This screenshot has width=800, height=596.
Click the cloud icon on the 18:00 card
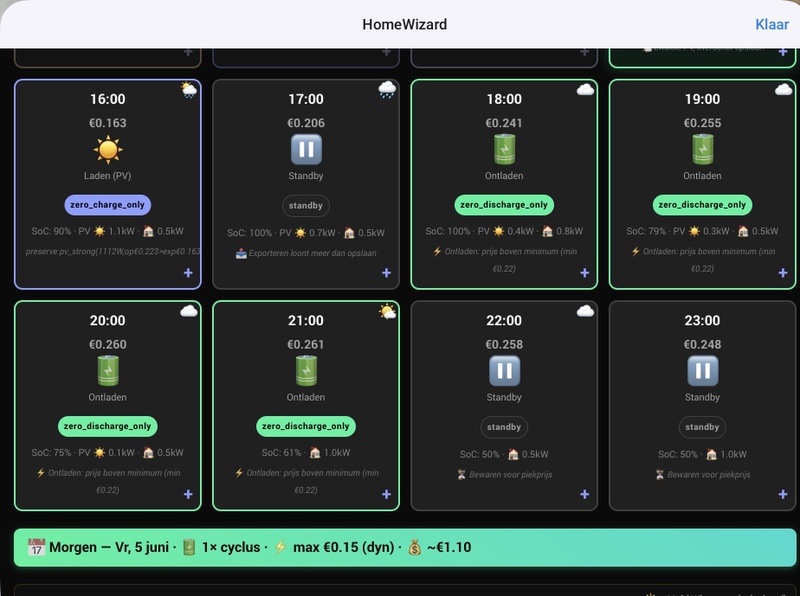click(x=585, y=90)
